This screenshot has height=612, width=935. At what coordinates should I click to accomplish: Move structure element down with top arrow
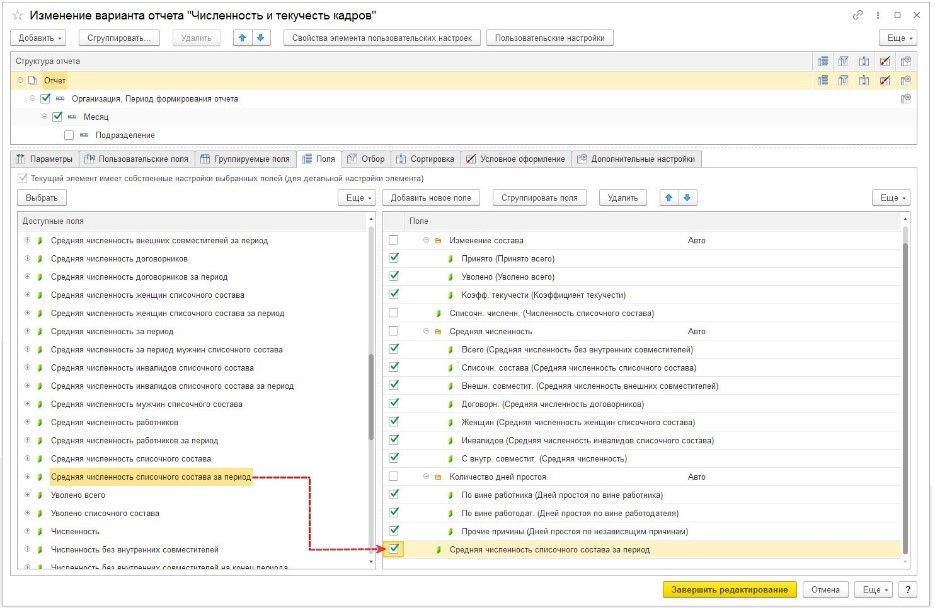pyautogui.click(x=261, y=37)
